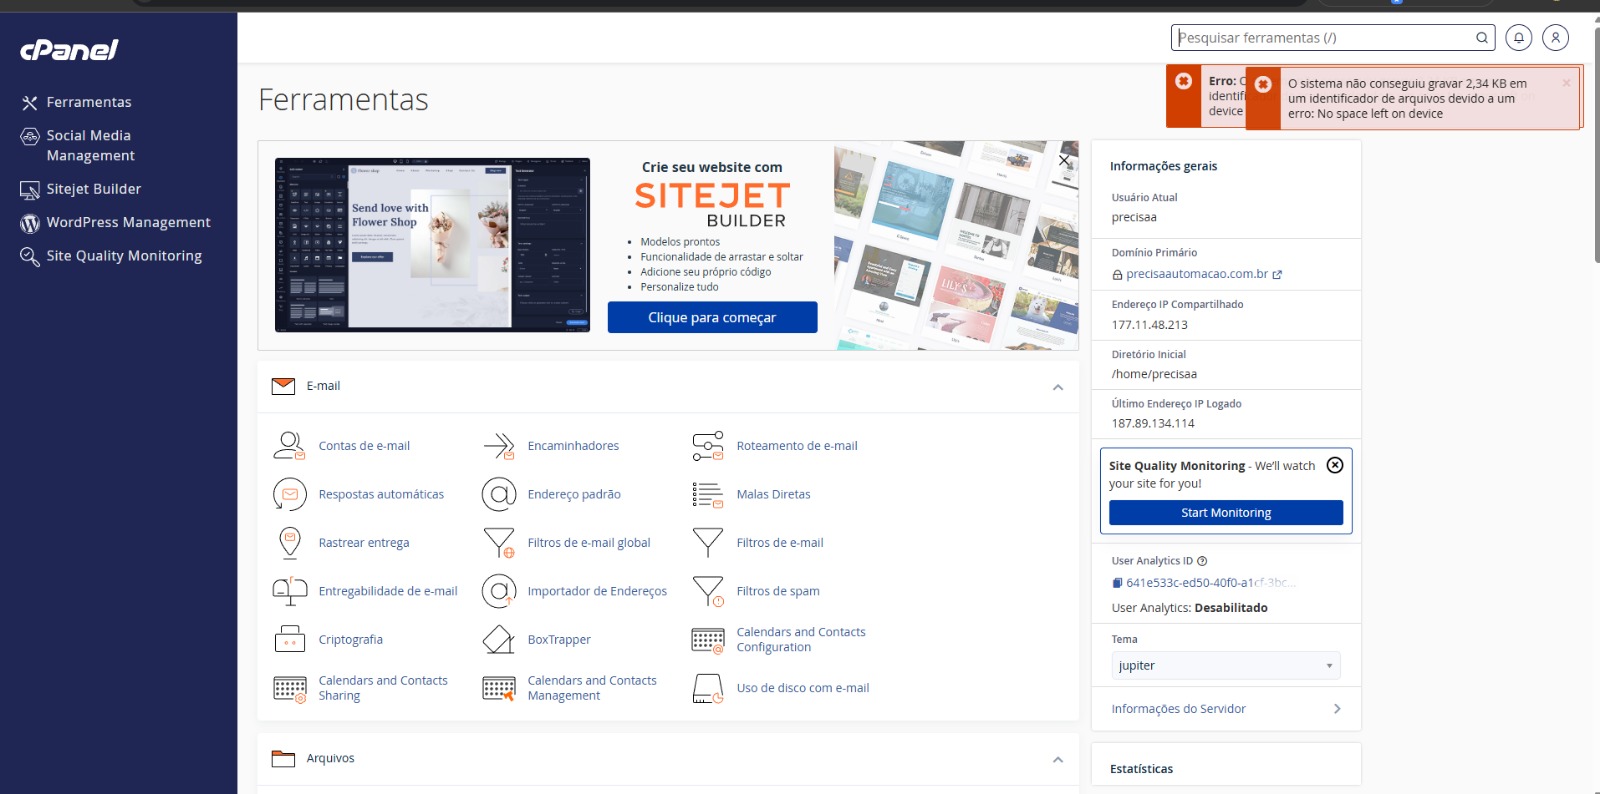Screen dimensions: 1600x794
Task: Close the Sitejet Builder banner
Action: [1064, 160]
